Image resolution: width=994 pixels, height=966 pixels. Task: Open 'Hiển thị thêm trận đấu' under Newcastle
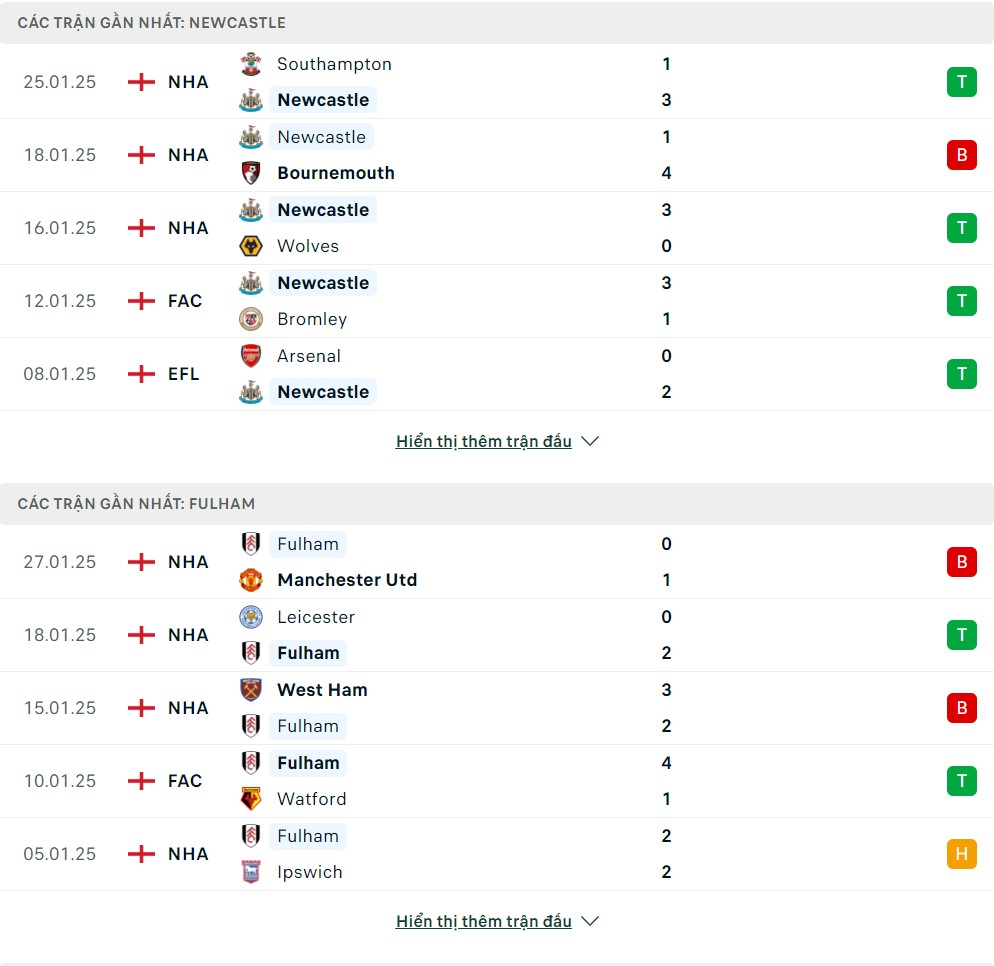484,441
